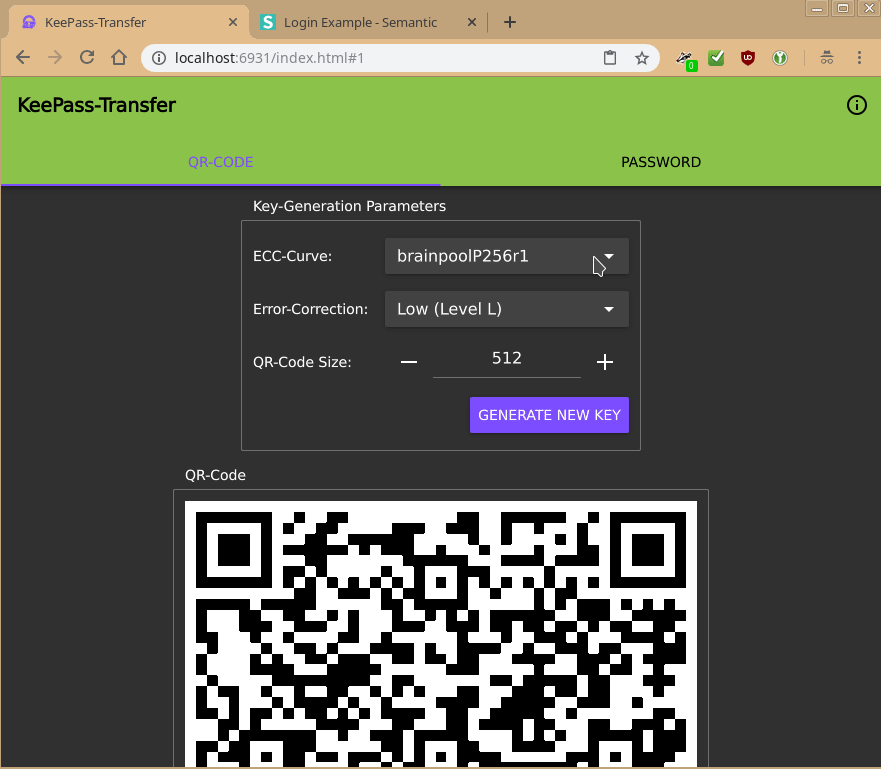Open the uBlock Origin extension
This screenshot has width=881, height=769.
click(x=747, y=58)
